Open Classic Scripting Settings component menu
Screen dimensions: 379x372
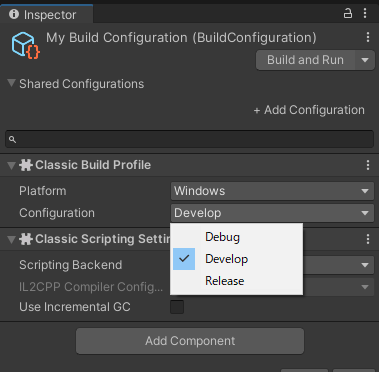click(368, 239)
